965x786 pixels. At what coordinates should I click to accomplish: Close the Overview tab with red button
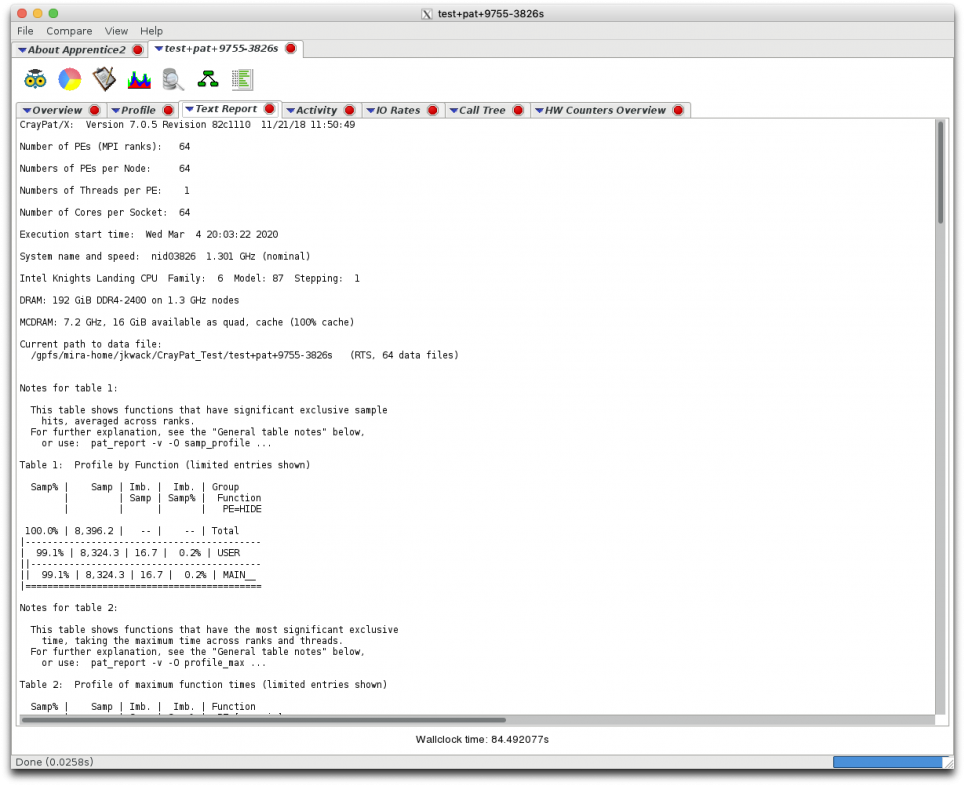95,110
